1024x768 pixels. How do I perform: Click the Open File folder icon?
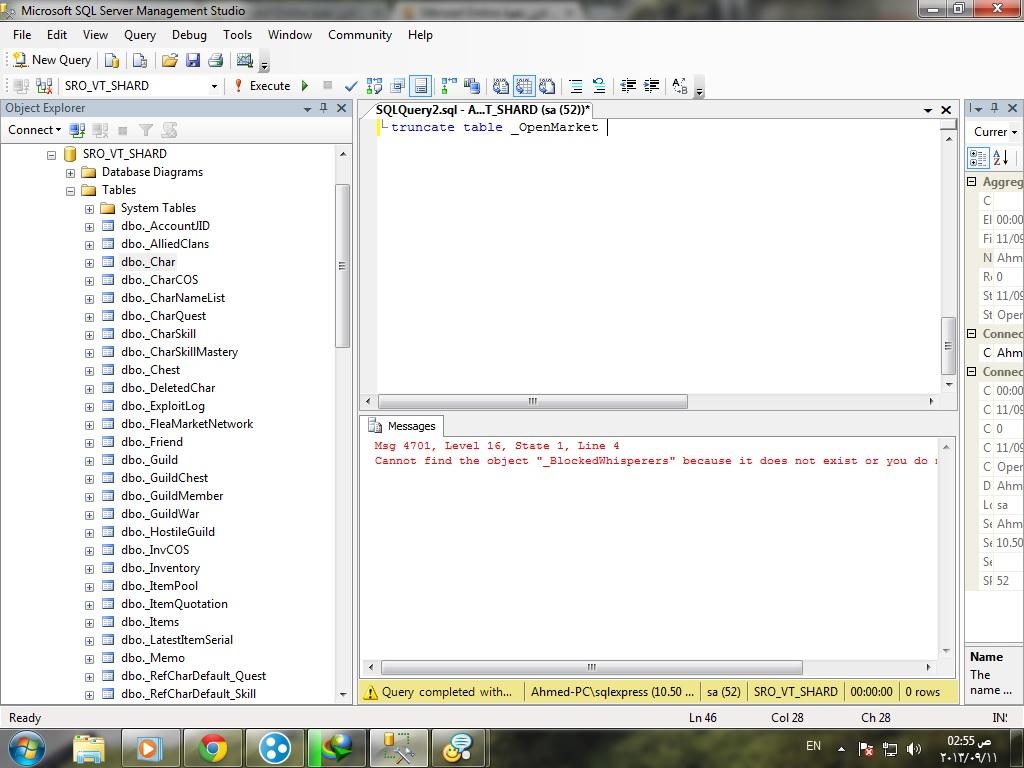coord(169,60)
